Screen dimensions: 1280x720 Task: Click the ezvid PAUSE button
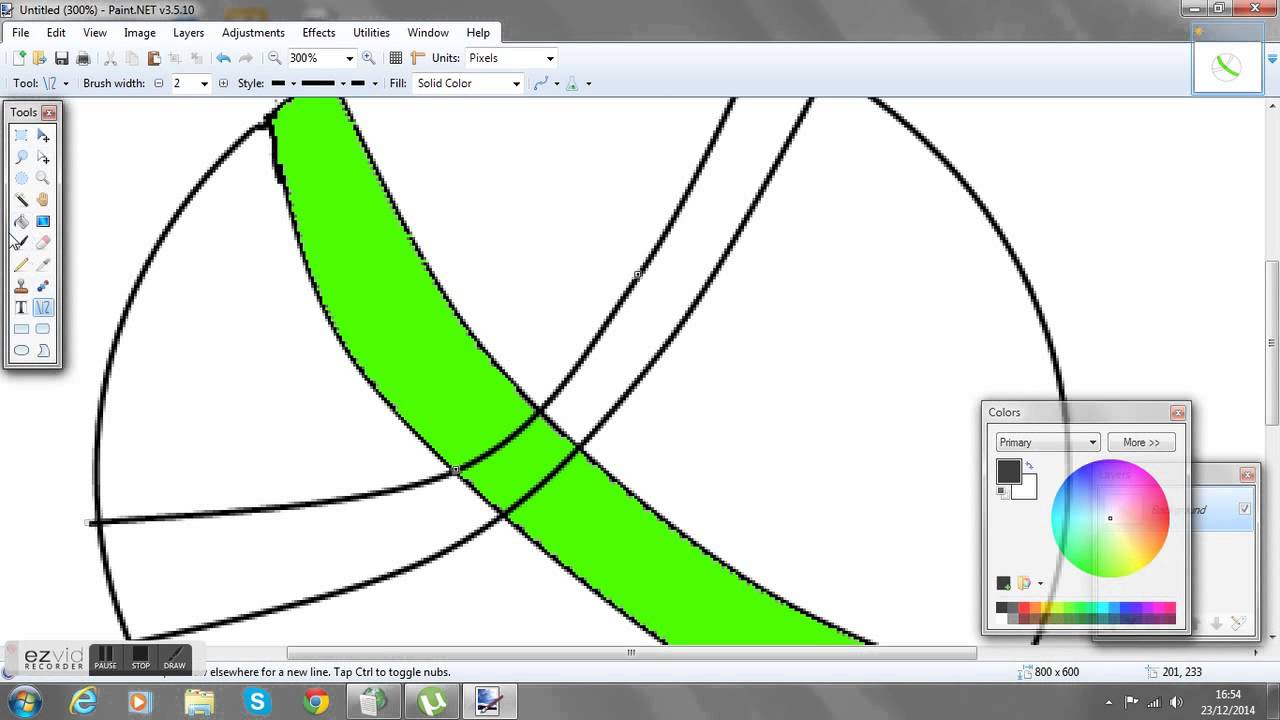coord(105,658)
